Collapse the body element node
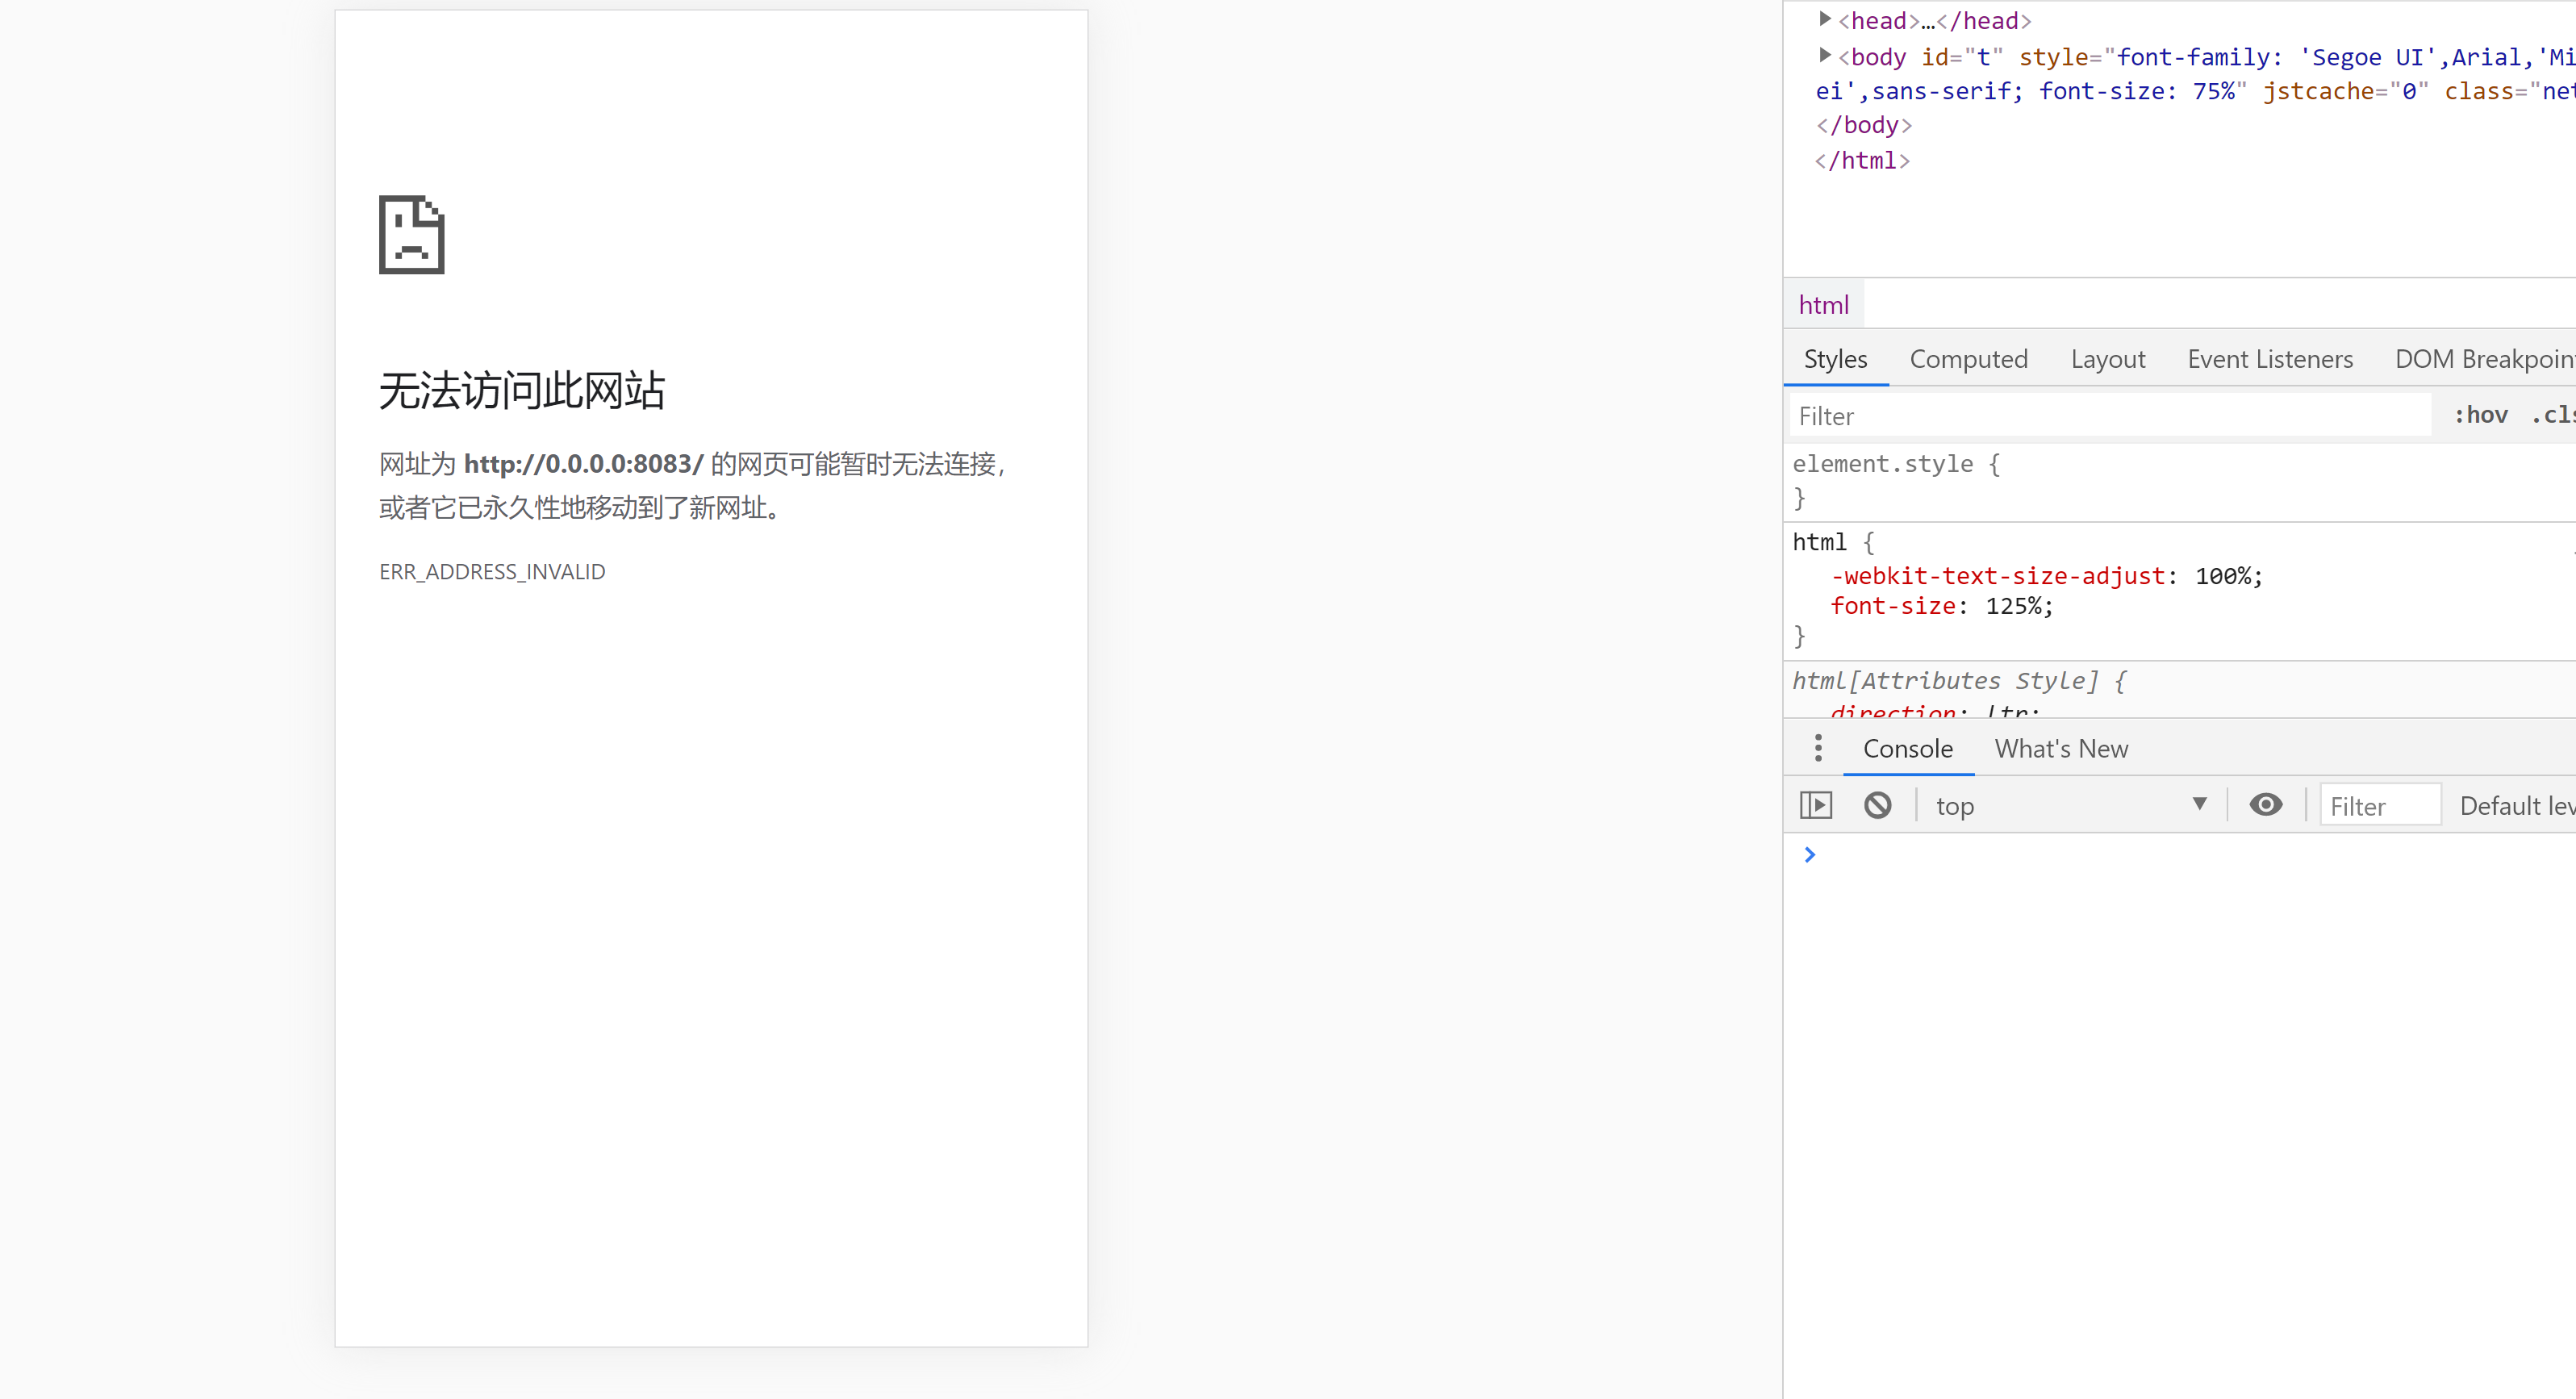2576x1399 pixels. [1824, 55]
